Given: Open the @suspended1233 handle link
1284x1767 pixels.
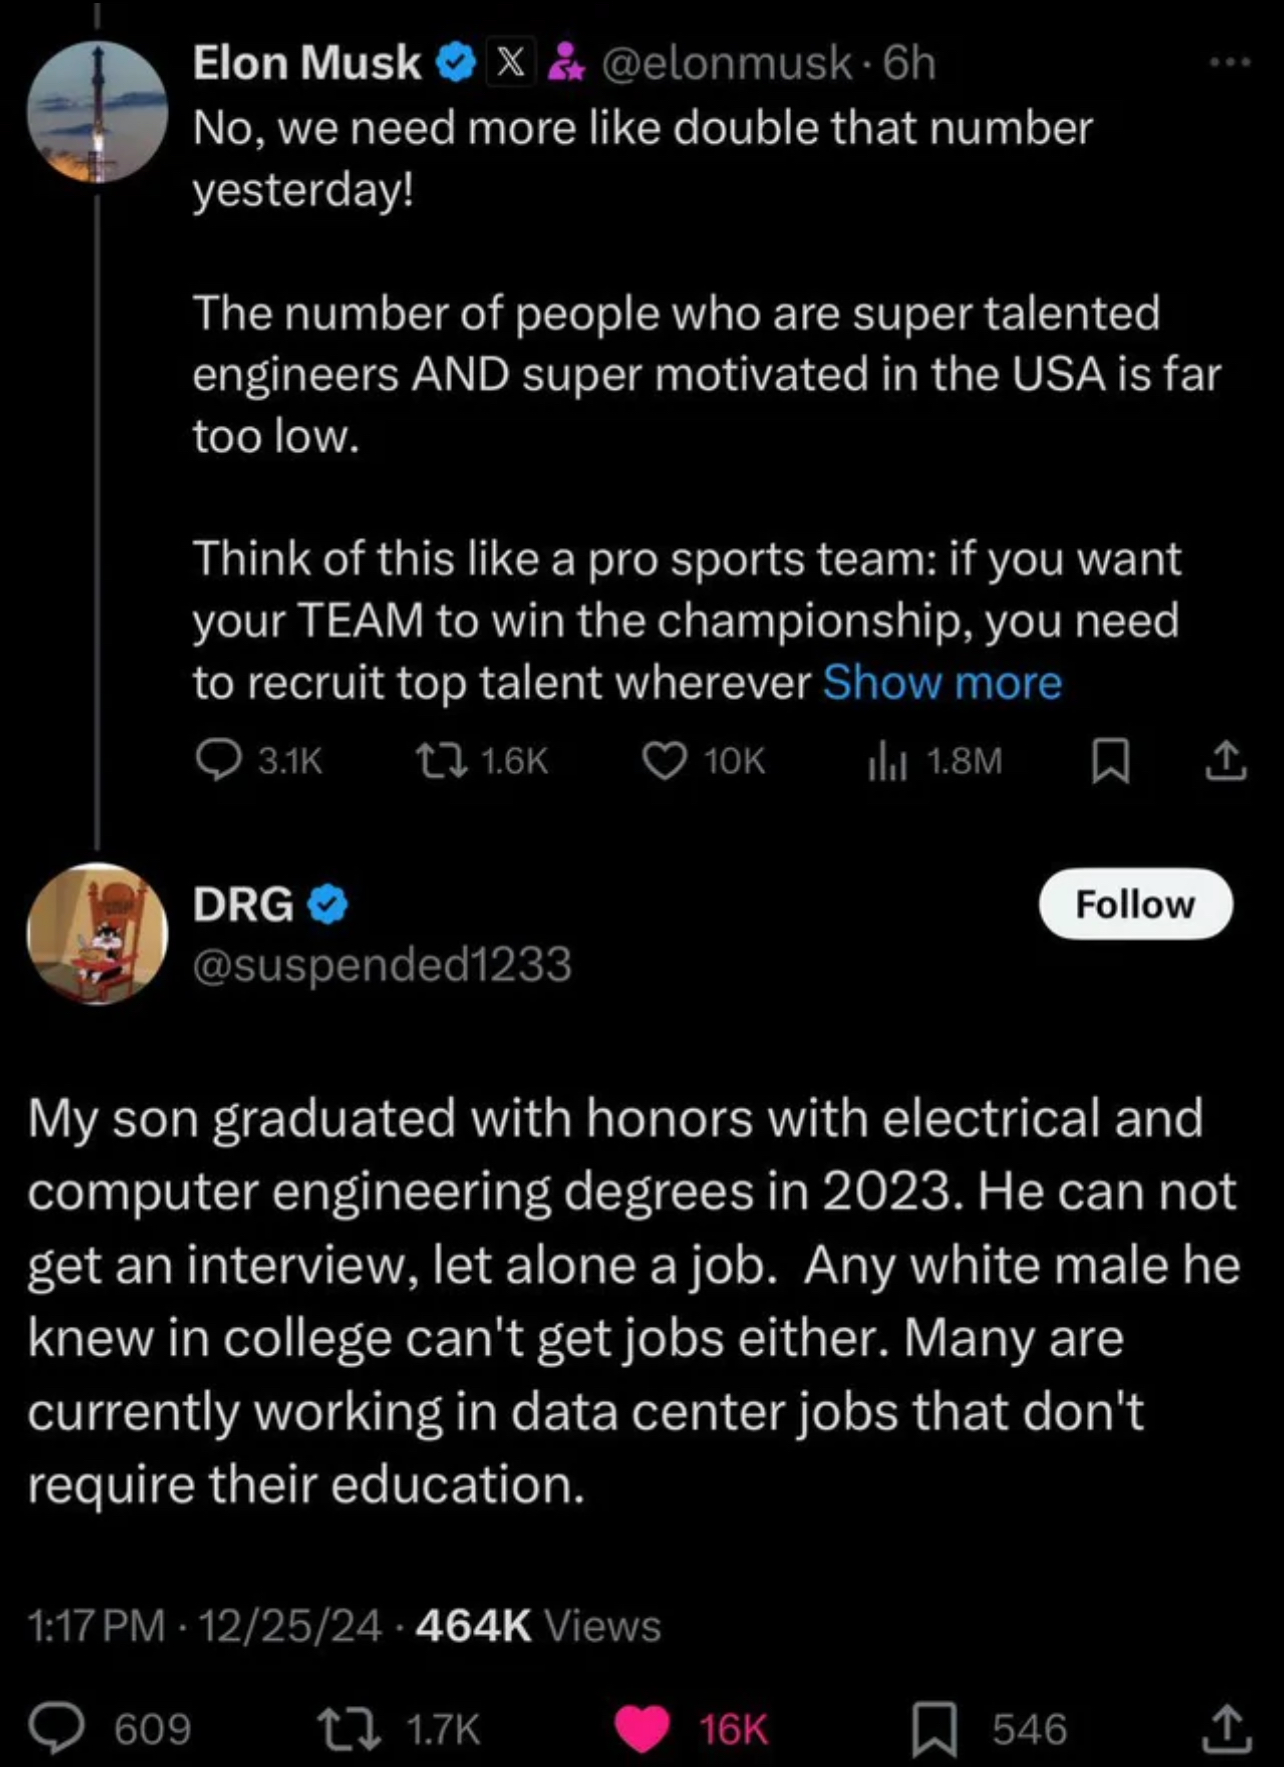Looking at the screenshot, I should click(x=382, y=964).
